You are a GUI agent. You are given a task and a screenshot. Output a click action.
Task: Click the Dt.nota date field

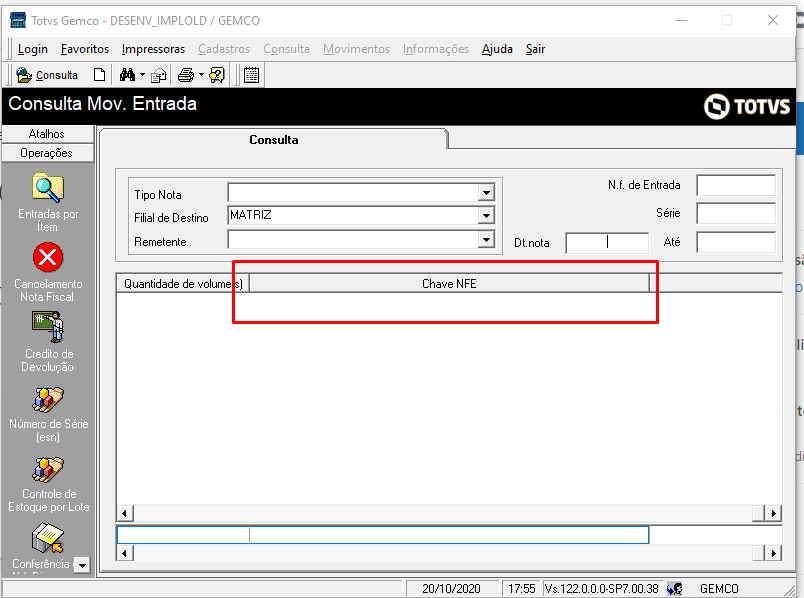point(607,243)
